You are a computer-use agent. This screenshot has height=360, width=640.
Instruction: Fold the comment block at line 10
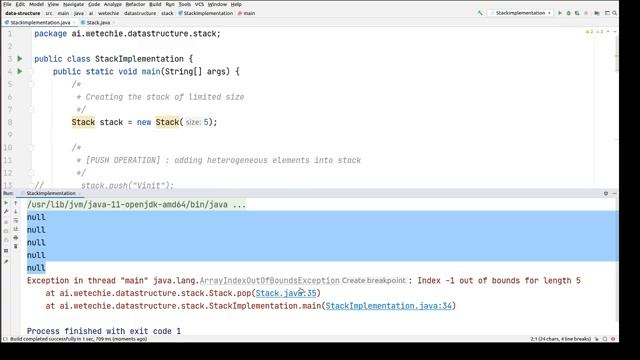pos(31,148)
